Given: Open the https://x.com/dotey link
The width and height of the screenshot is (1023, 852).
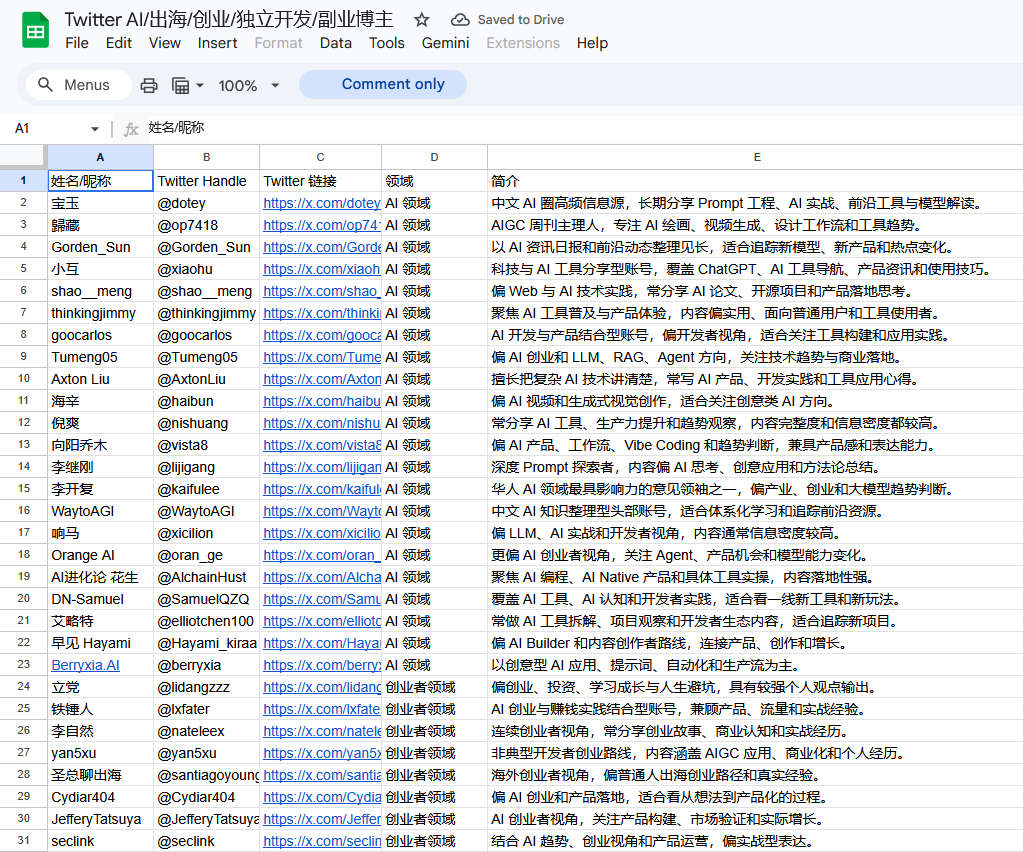Looking at the screenshot, I should [x=322, y=203].
